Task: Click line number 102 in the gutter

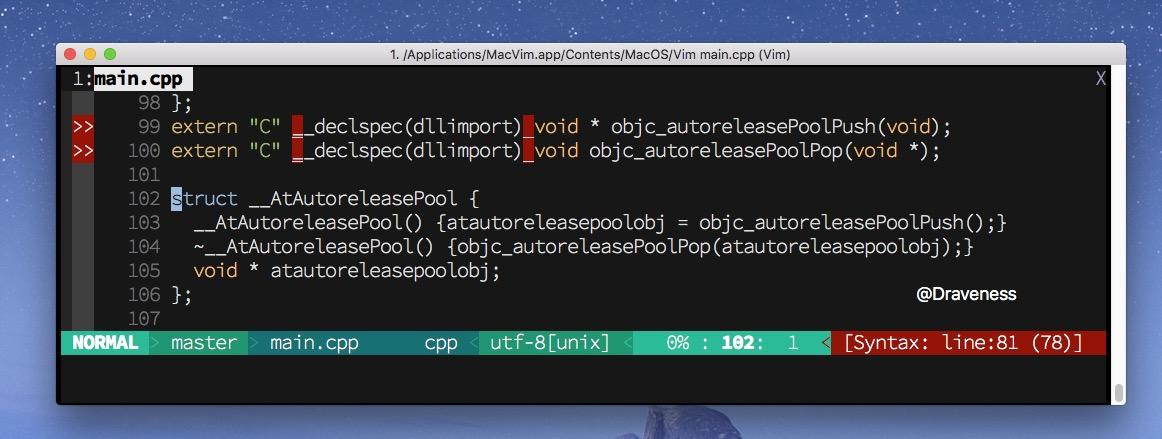Action: click(144, 199)
